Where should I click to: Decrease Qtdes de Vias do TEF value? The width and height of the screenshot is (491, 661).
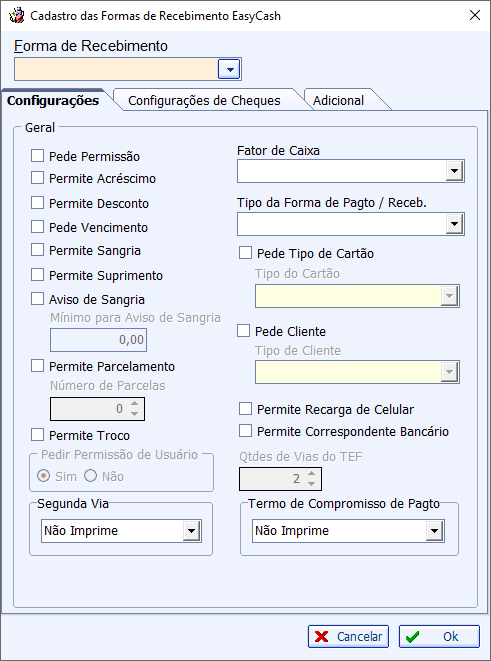point(311,484)
